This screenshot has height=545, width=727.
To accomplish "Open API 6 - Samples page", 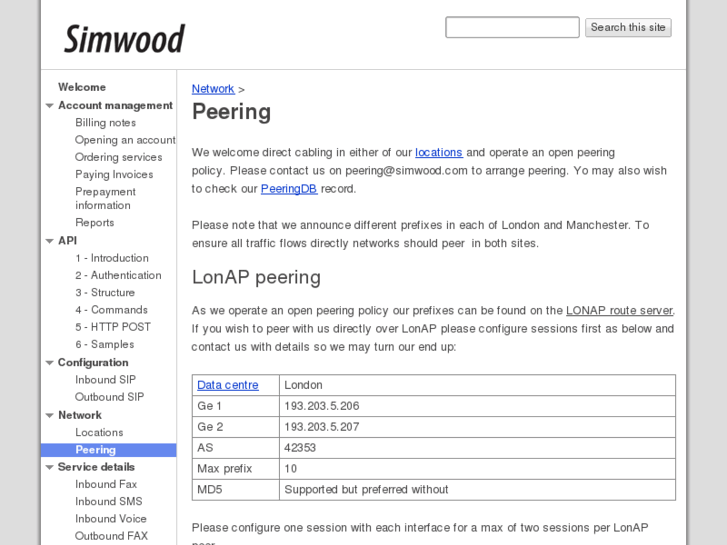I will (x=105, y=344).
